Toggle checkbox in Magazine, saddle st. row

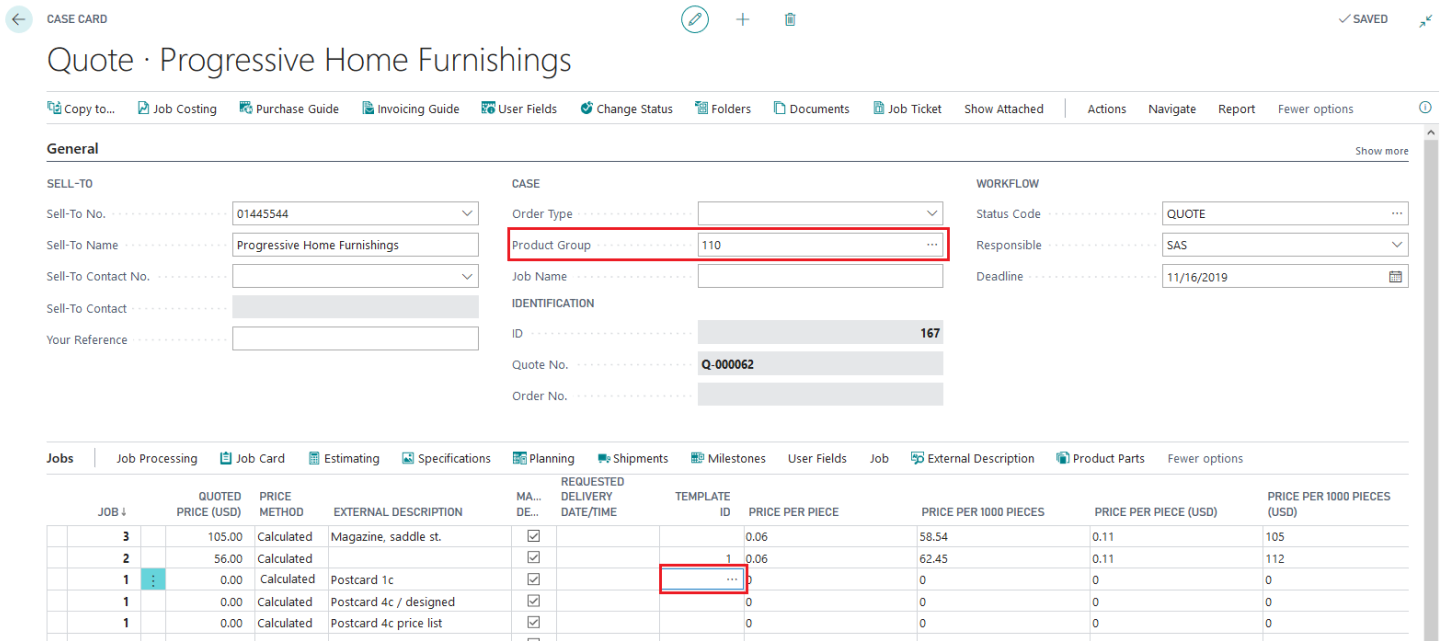533,536
